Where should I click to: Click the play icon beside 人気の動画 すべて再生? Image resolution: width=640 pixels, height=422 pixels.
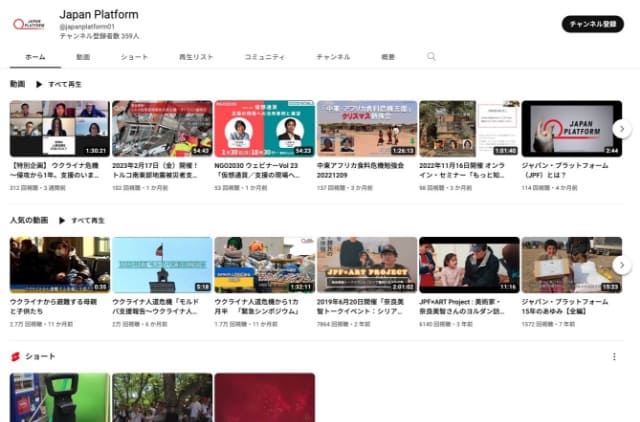click(x=62, y=220)
